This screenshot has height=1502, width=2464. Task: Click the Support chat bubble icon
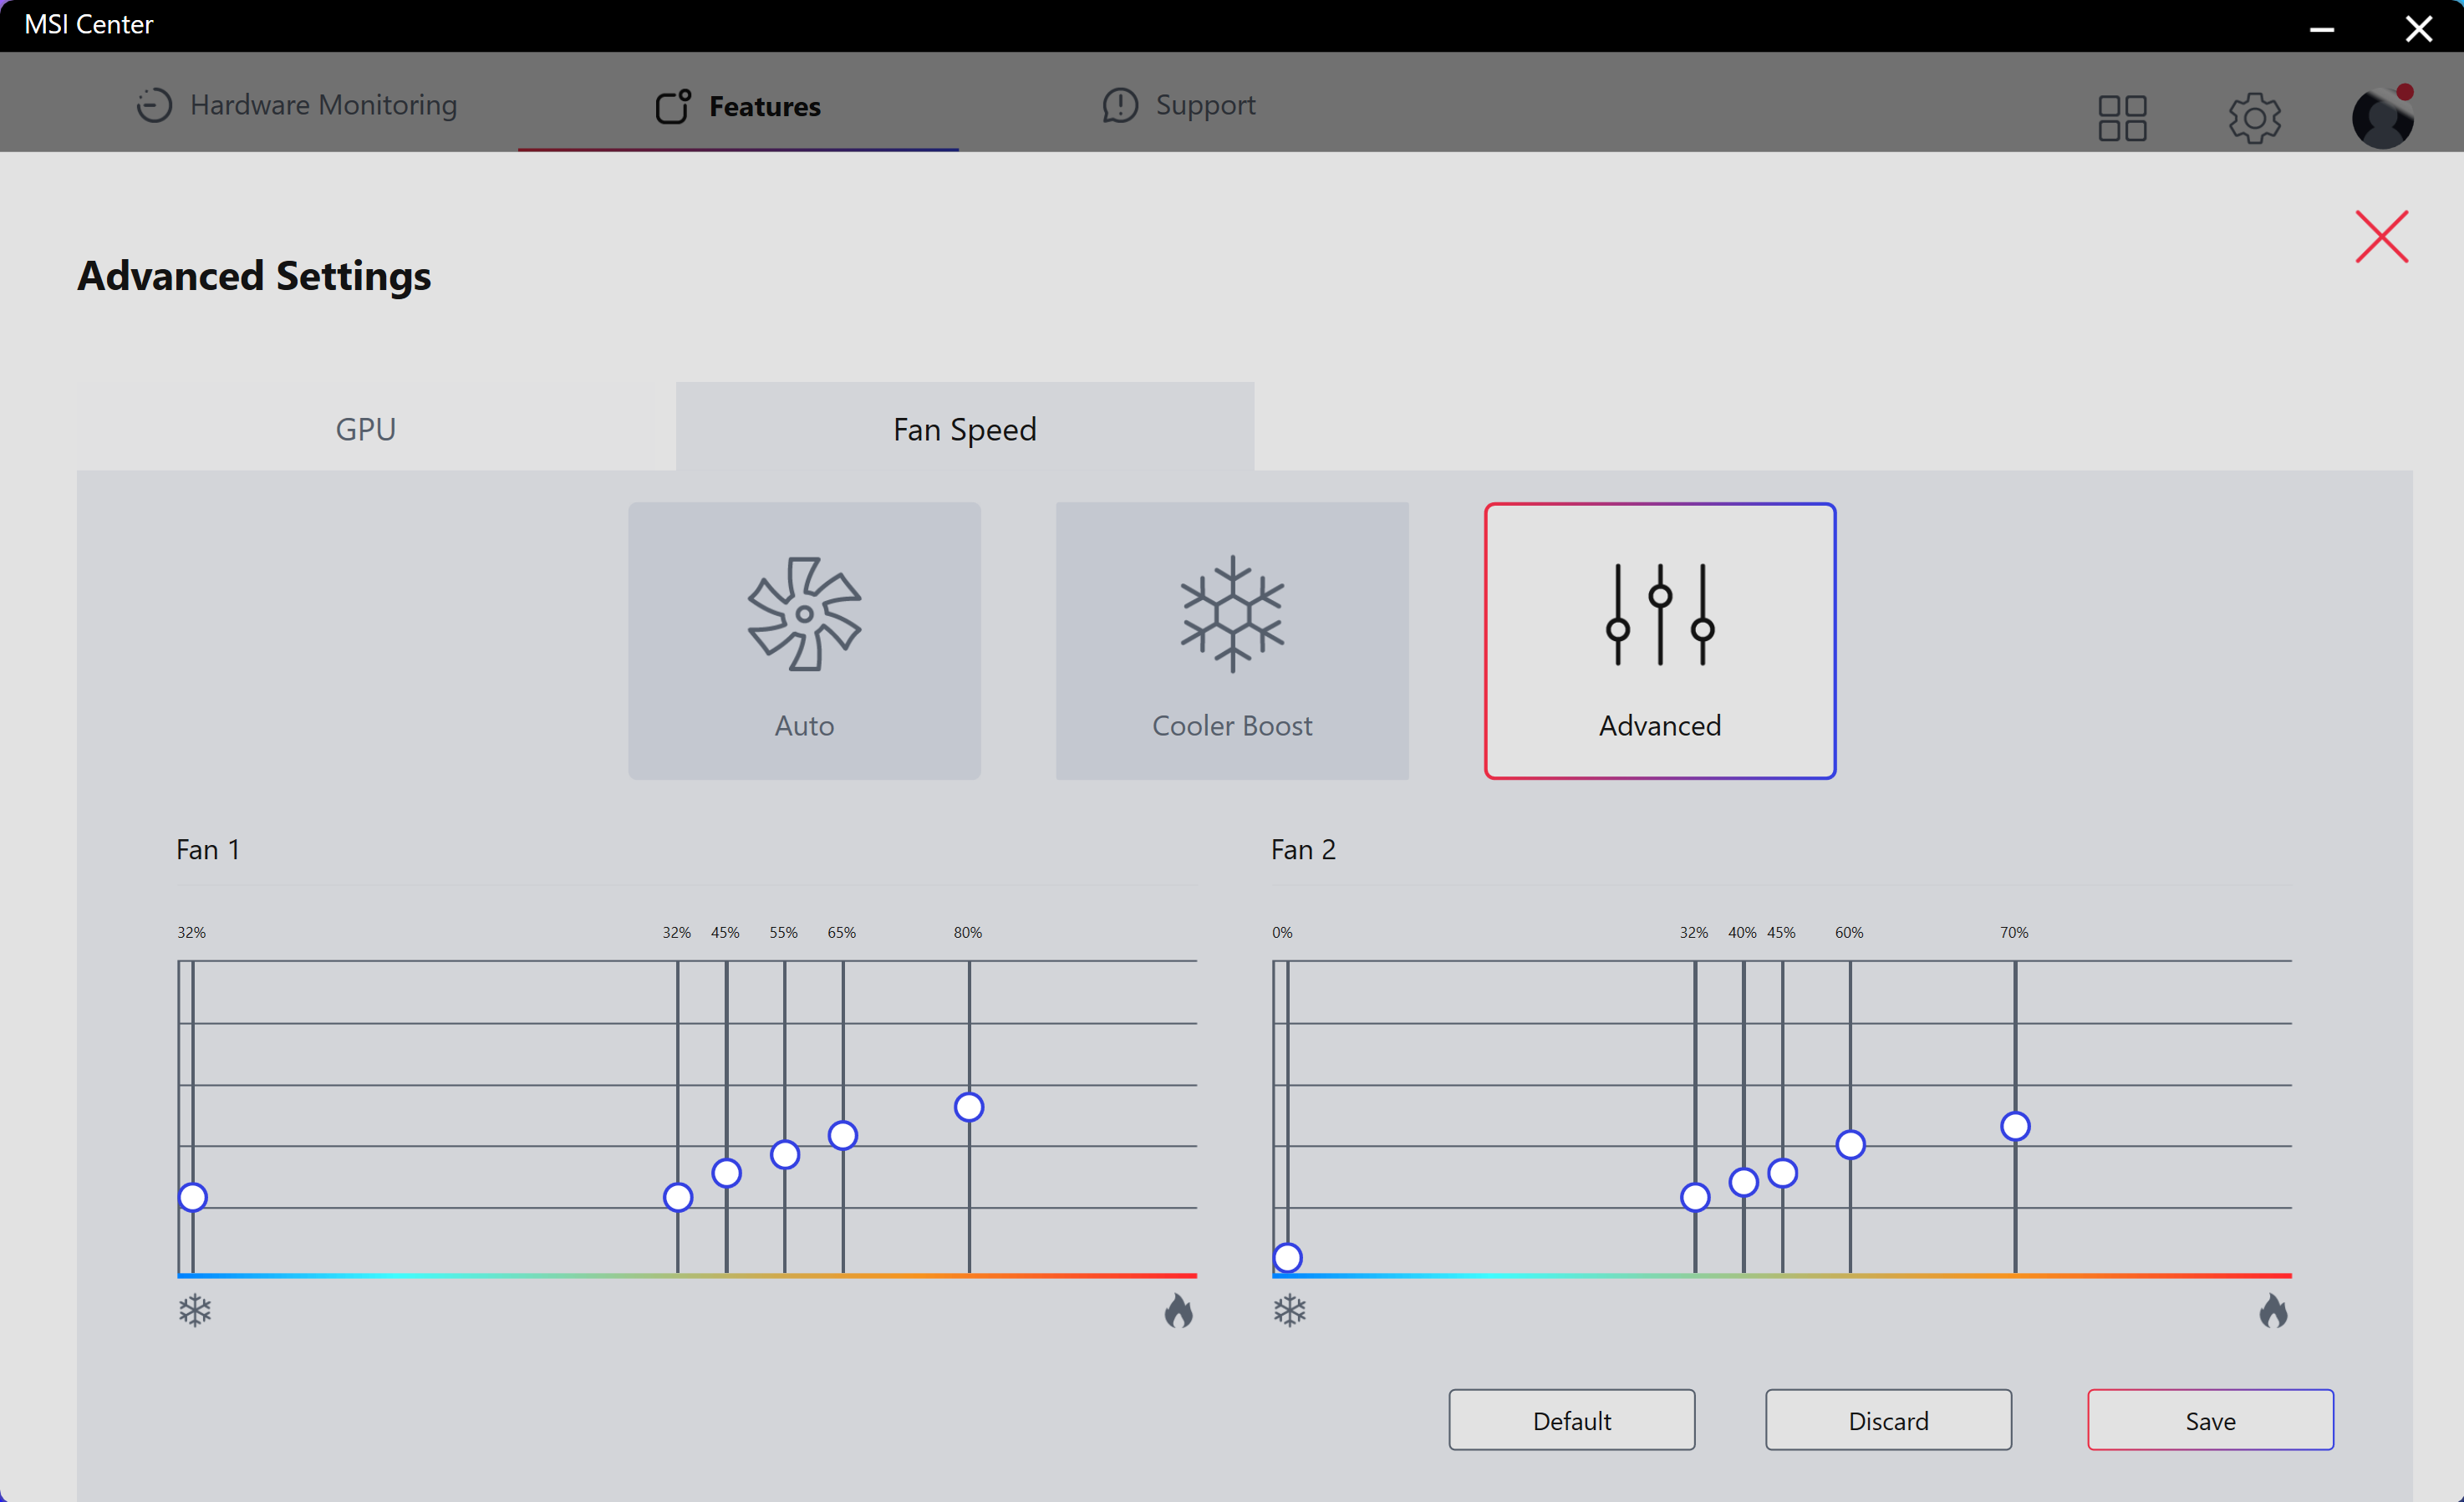click(1120, 105)
